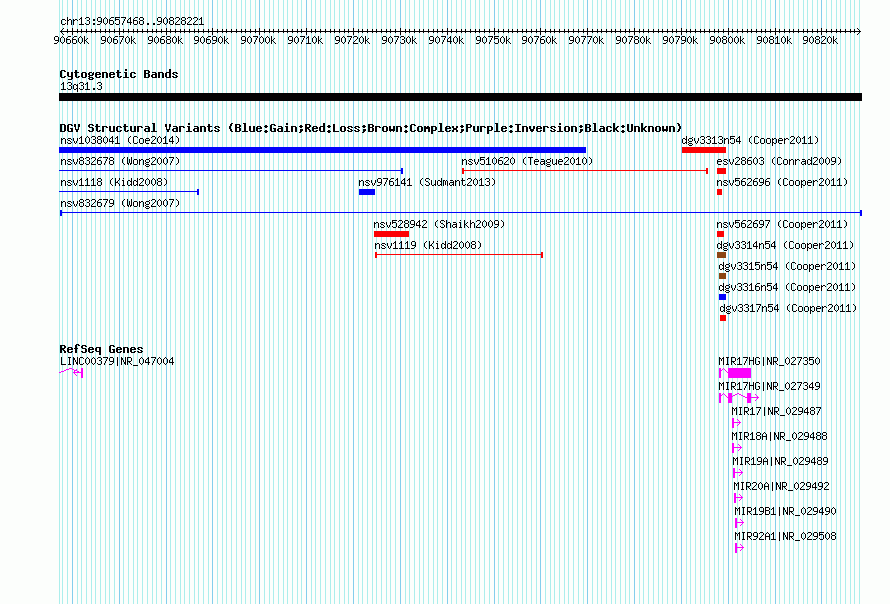890x604 pixels.
Task: Click the DGV Structural Variants track title
Action: pos(371,128)
